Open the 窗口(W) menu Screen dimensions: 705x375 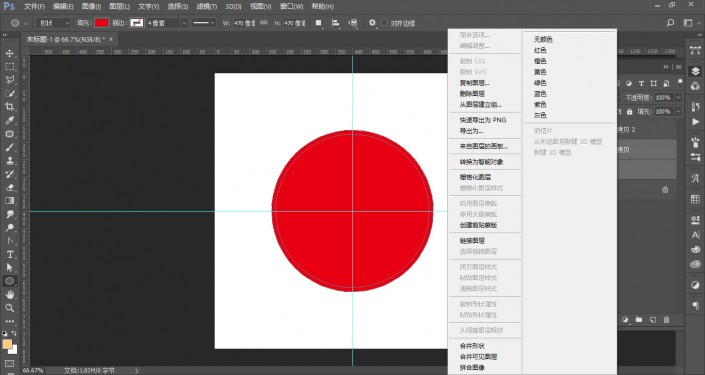291,7
